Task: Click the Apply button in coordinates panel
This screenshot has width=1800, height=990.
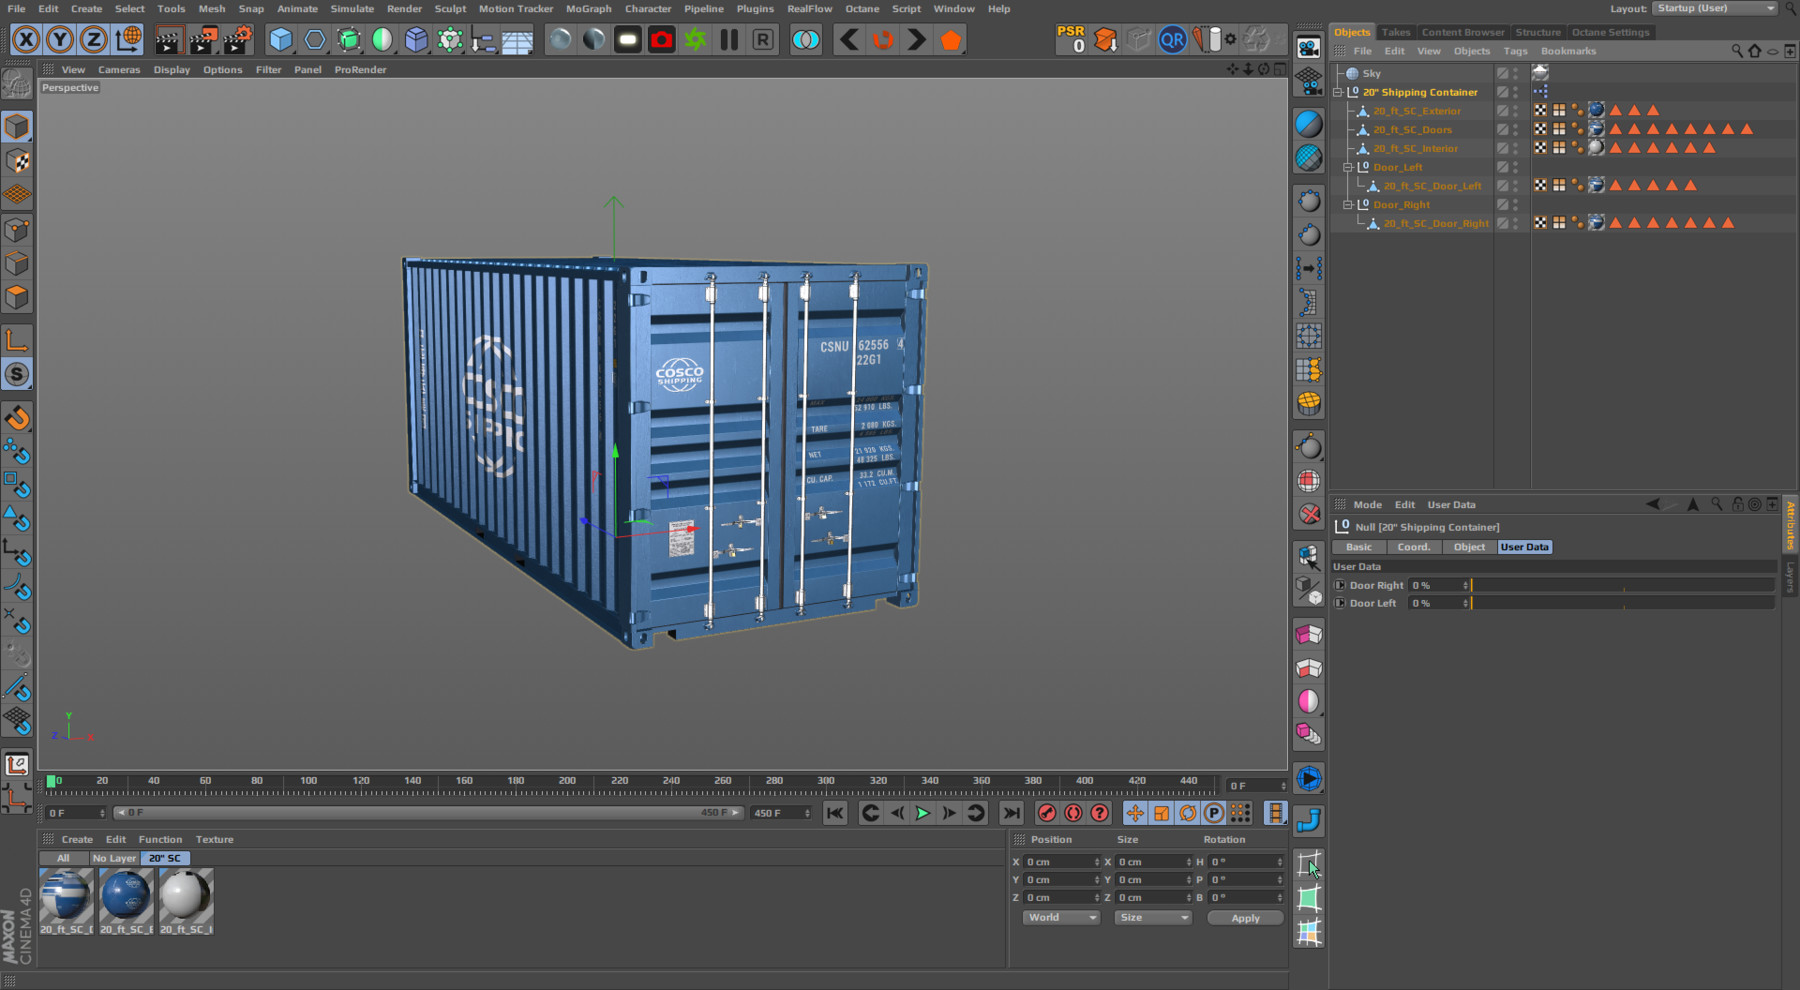Action: click(1245, 918)
